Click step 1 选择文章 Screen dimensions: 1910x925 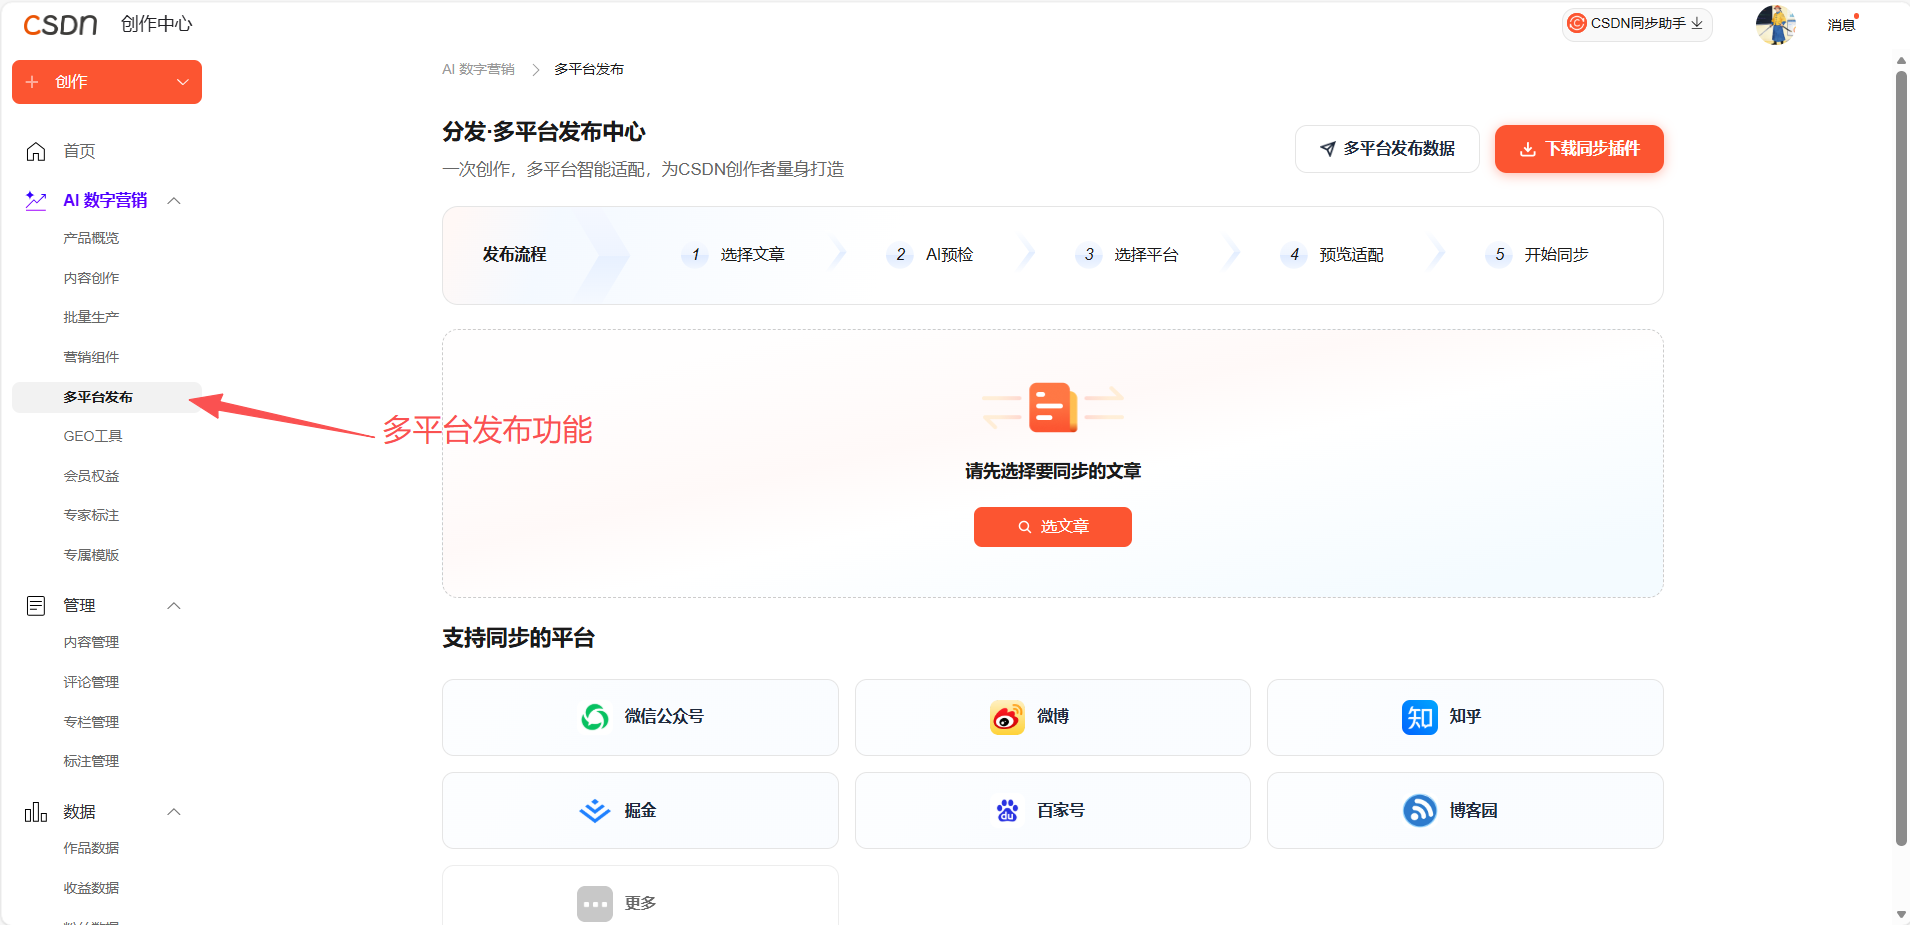click(x=733, y=255)
